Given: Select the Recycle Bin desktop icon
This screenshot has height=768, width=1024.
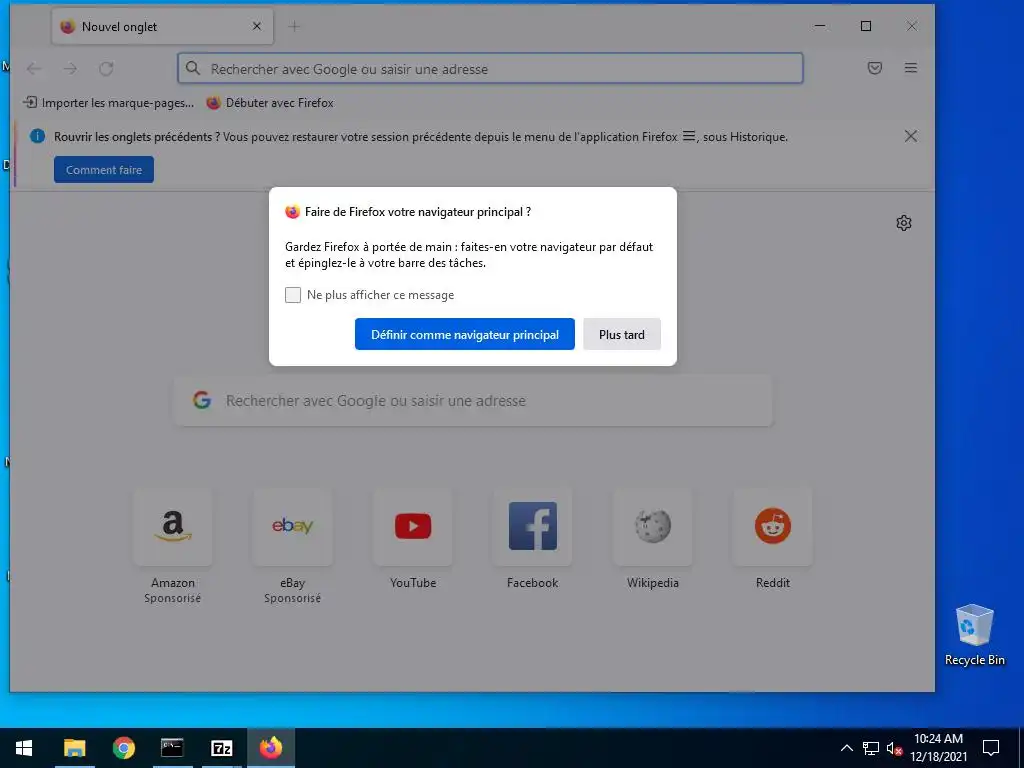Looking at the screenshot, I should click(x=974, y=635).
